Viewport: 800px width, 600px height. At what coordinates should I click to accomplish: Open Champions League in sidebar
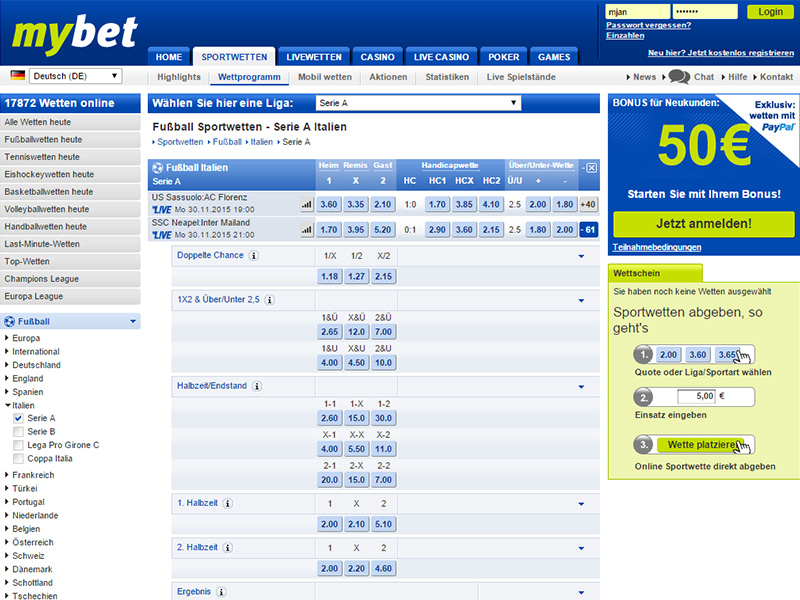coord(70,279)
